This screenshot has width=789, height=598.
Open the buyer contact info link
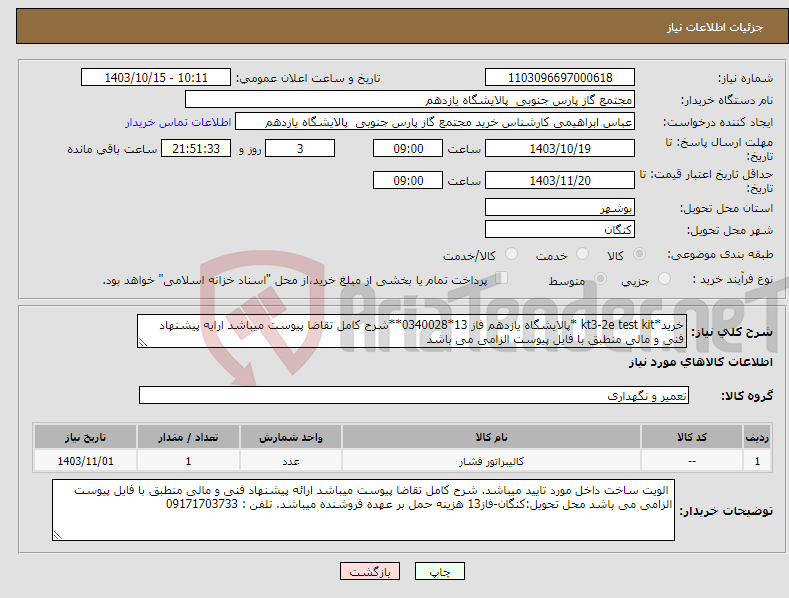[x=178, y=122]
